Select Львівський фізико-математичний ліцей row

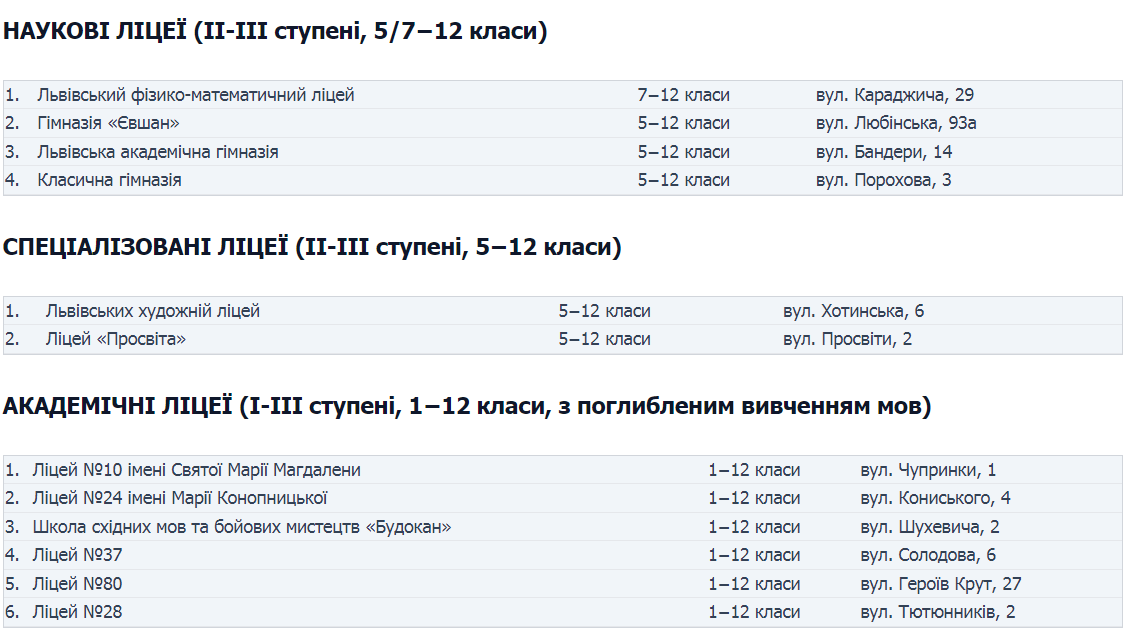point(563,95)
